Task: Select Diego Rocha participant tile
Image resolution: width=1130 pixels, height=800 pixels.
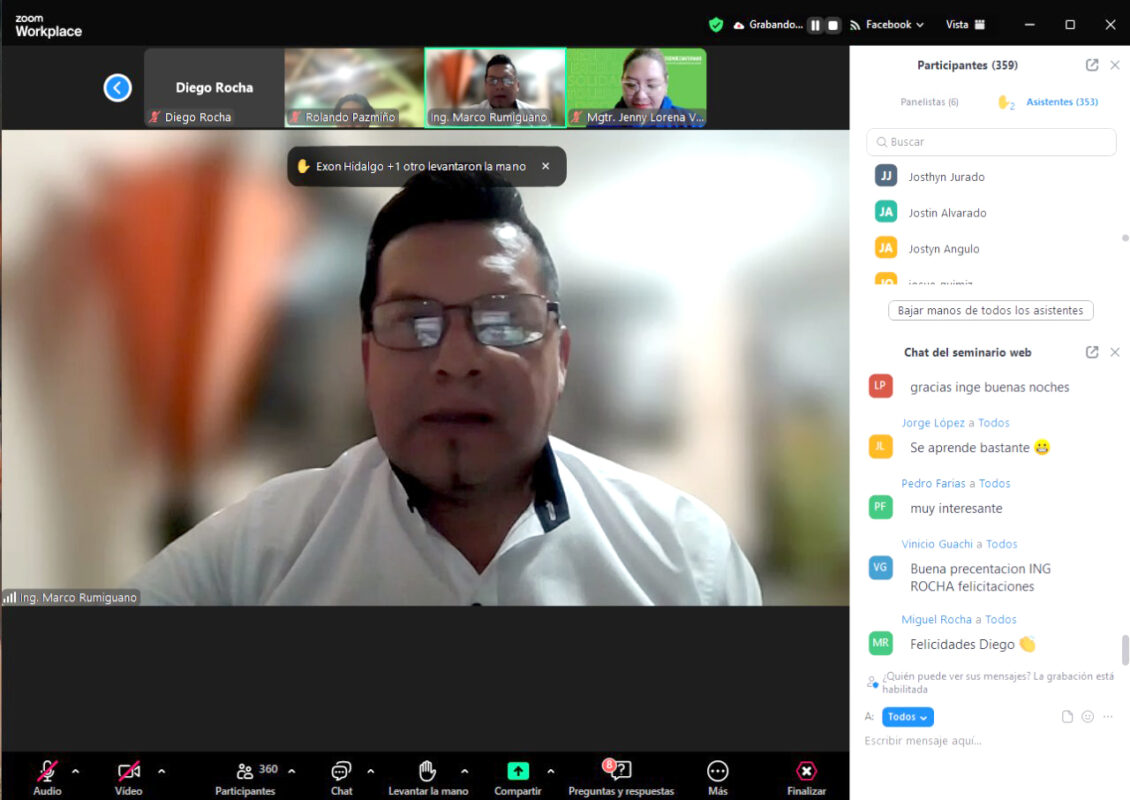Action: 214,88
